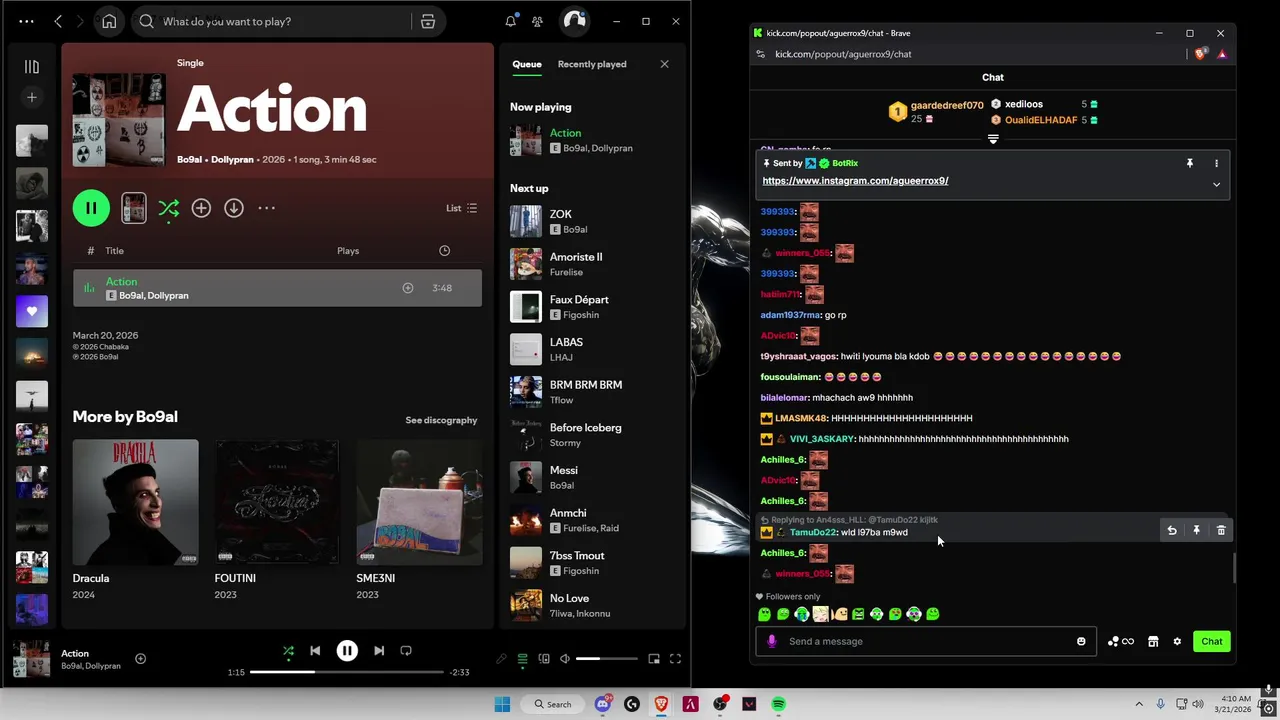Screen dimensions: 1280x720
Task: Skip to next track in player bar
Action: click(x=379, y=651)
